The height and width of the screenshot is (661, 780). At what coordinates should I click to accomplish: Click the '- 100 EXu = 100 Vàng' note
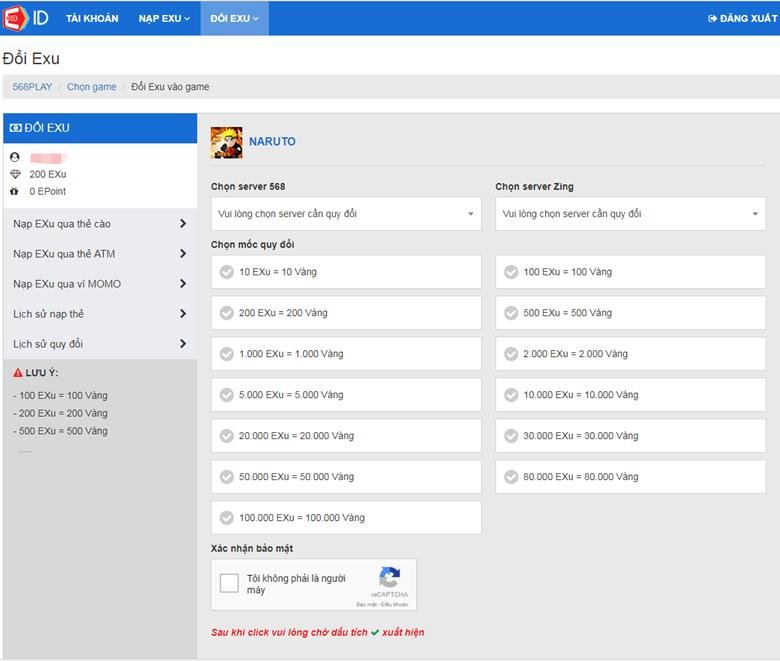tap(61, 395)
